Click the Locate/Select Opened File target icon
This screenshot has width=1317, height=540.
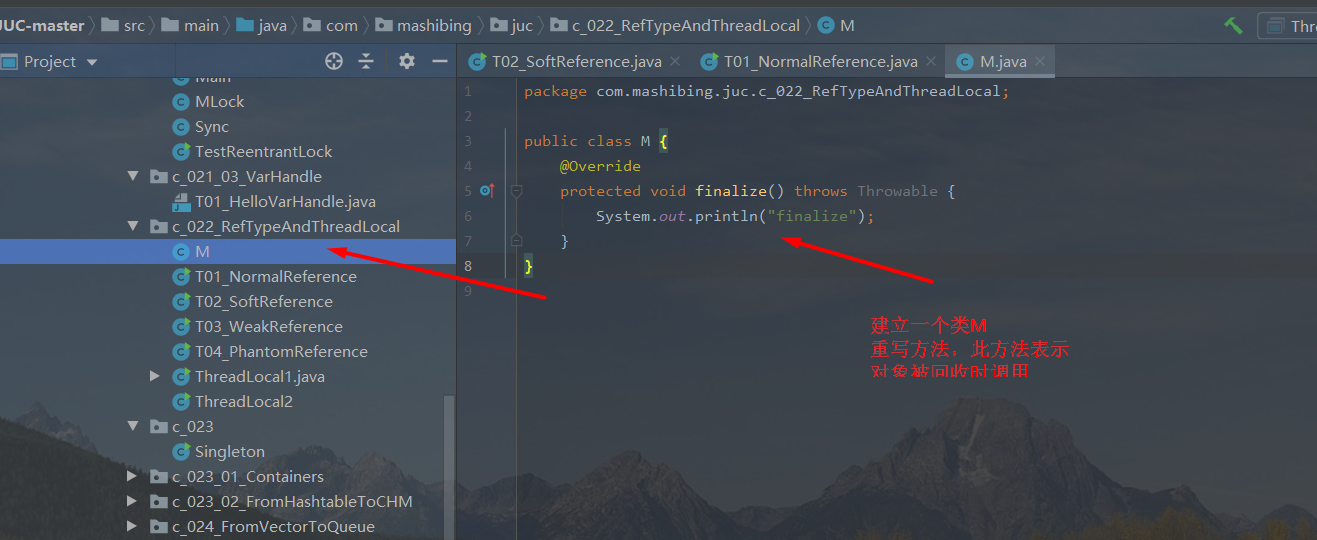point(334,62)
